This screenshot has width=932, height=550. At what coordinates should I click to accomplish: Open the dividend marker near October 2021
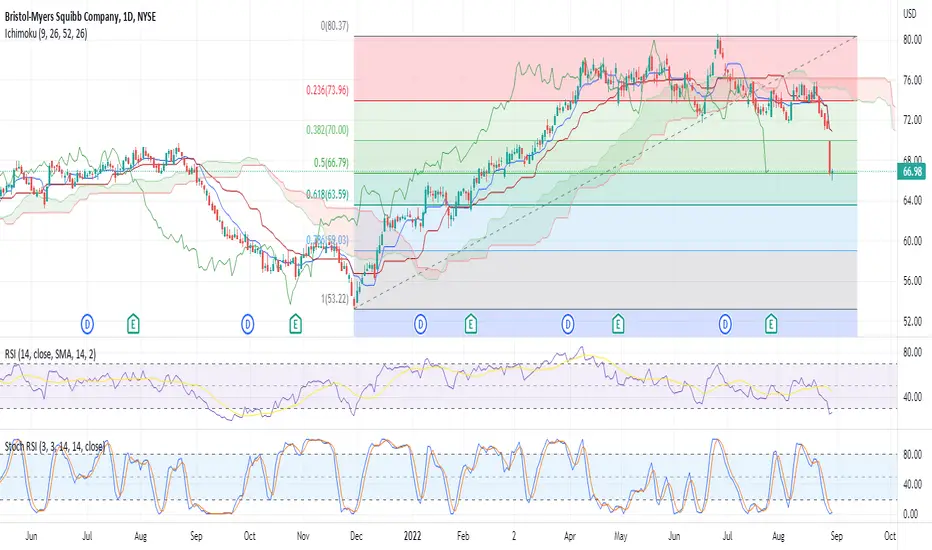248,324
